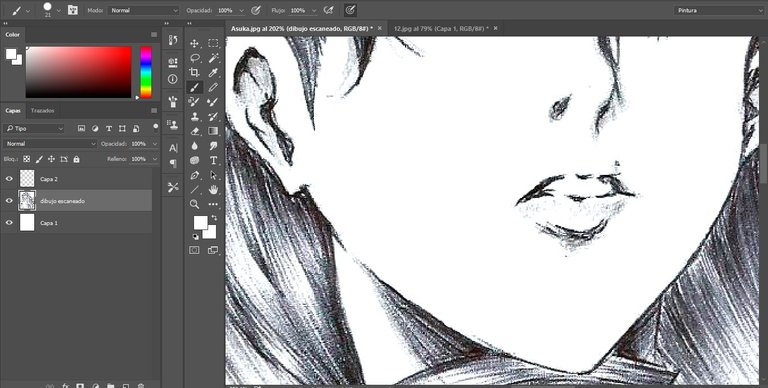Open the Pintura workspace dropdown
The width and height of the screenshot is (768, 388).
point(719,10)
